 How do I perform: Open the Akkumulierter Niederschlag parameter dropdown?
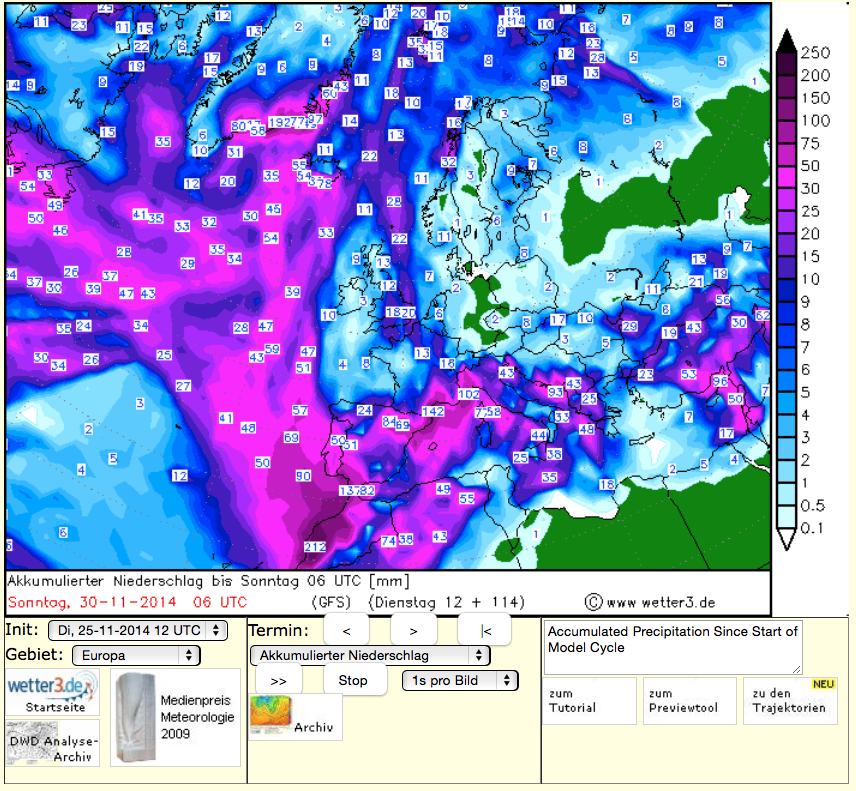point(369,655)
